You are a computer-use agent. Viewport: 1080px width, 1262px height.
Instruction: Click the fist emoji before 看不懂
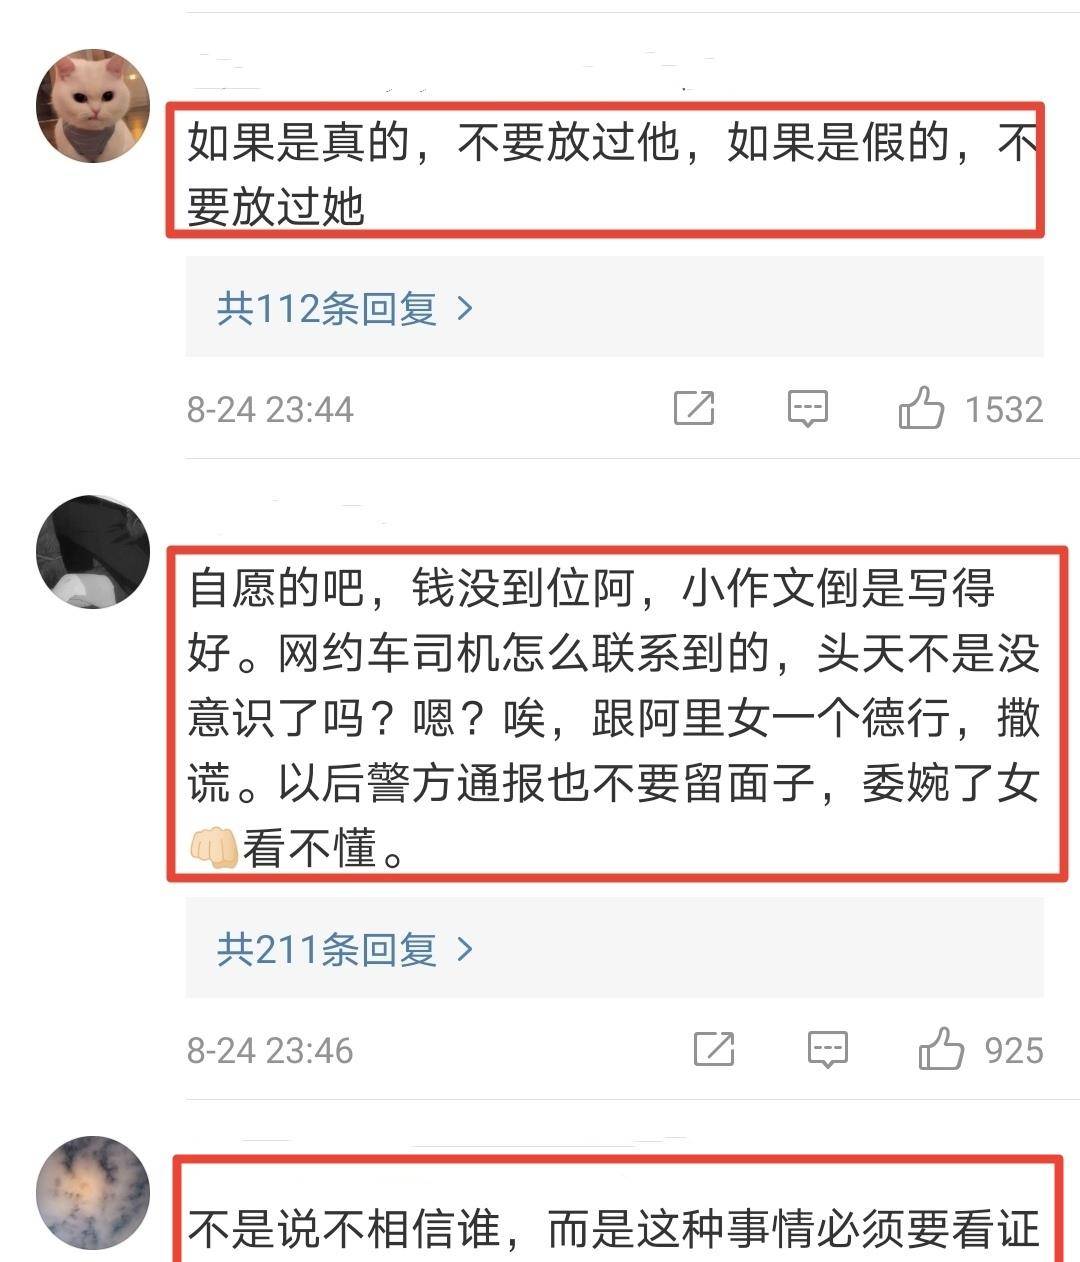click(x=213, y=848)
